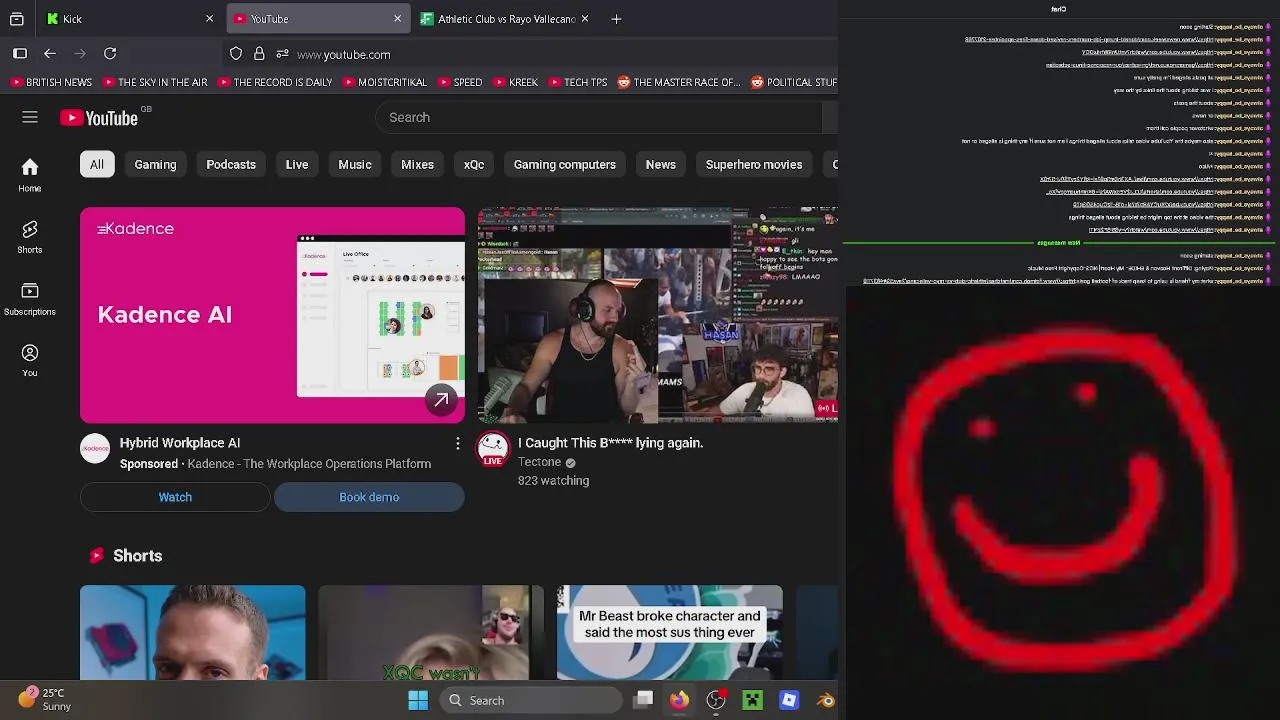Open a new browser tab
Image resolution: width=1280 pixels, height=720 pixels.
coord(616,19)
